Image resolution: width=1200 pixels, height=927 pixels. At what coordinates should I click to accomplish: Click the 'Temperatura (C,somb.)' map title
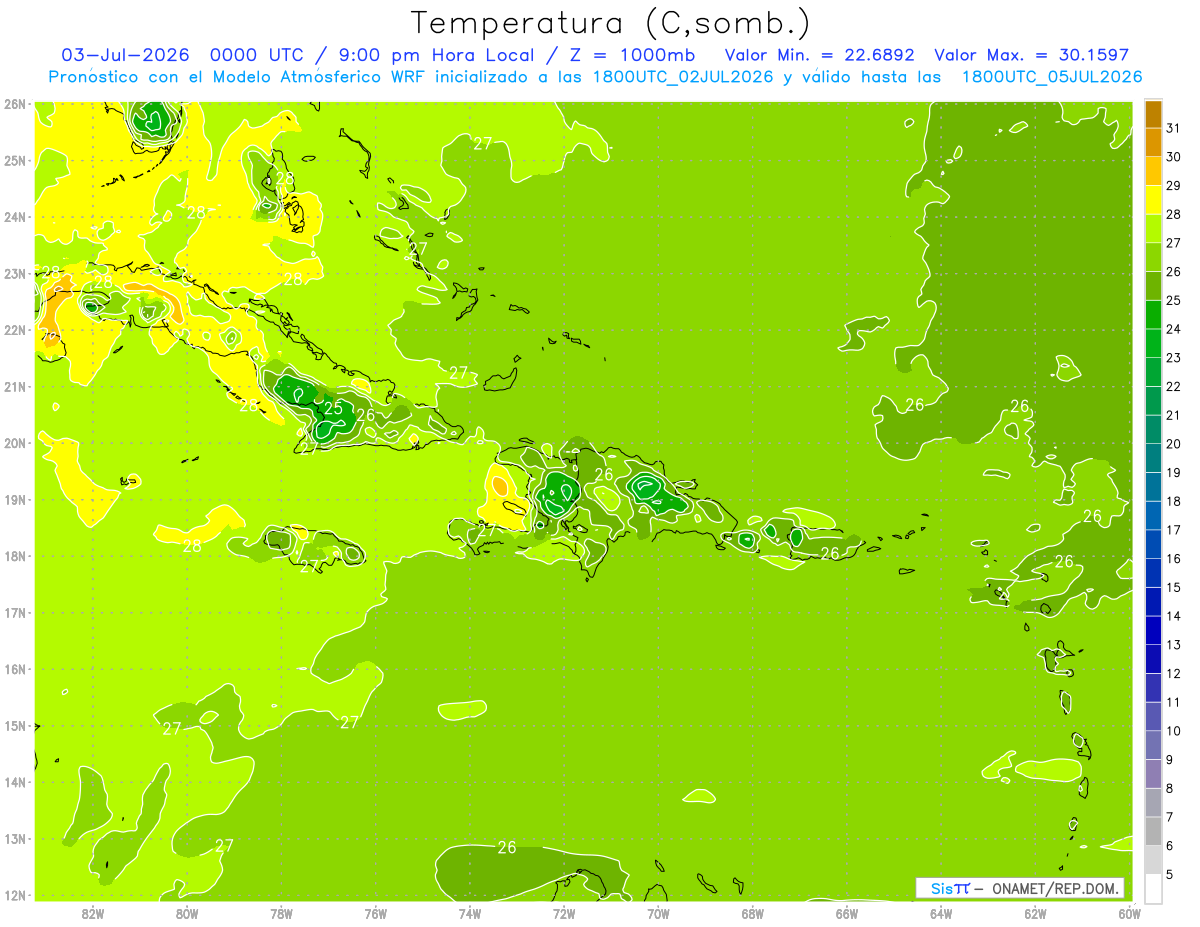point(610,22)
